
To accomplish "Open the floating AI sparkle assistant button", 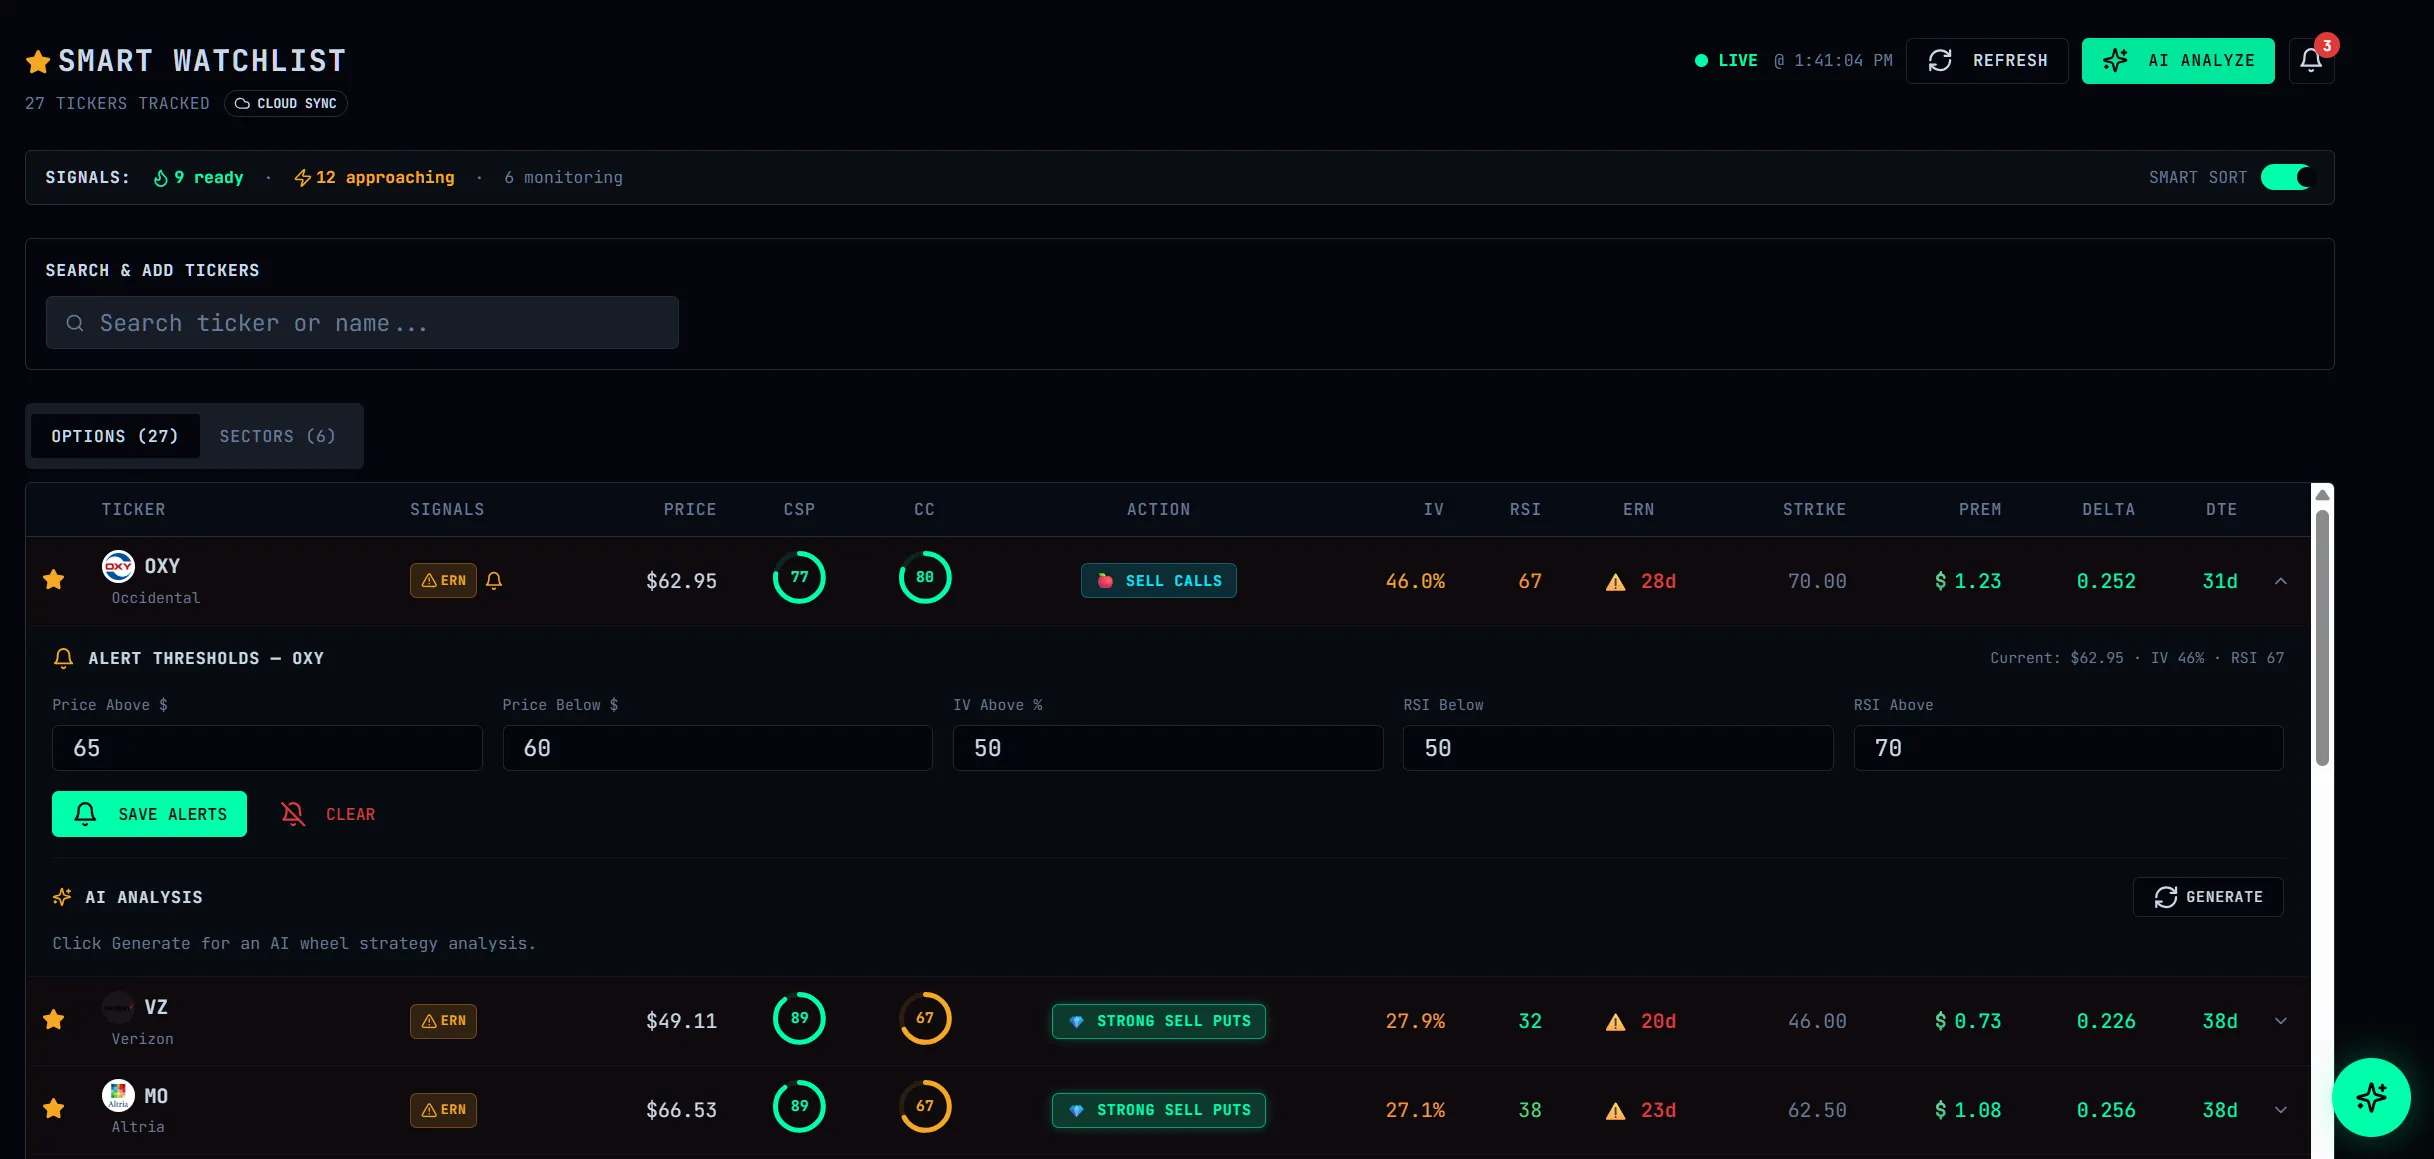I will tap(2371, 1097).
